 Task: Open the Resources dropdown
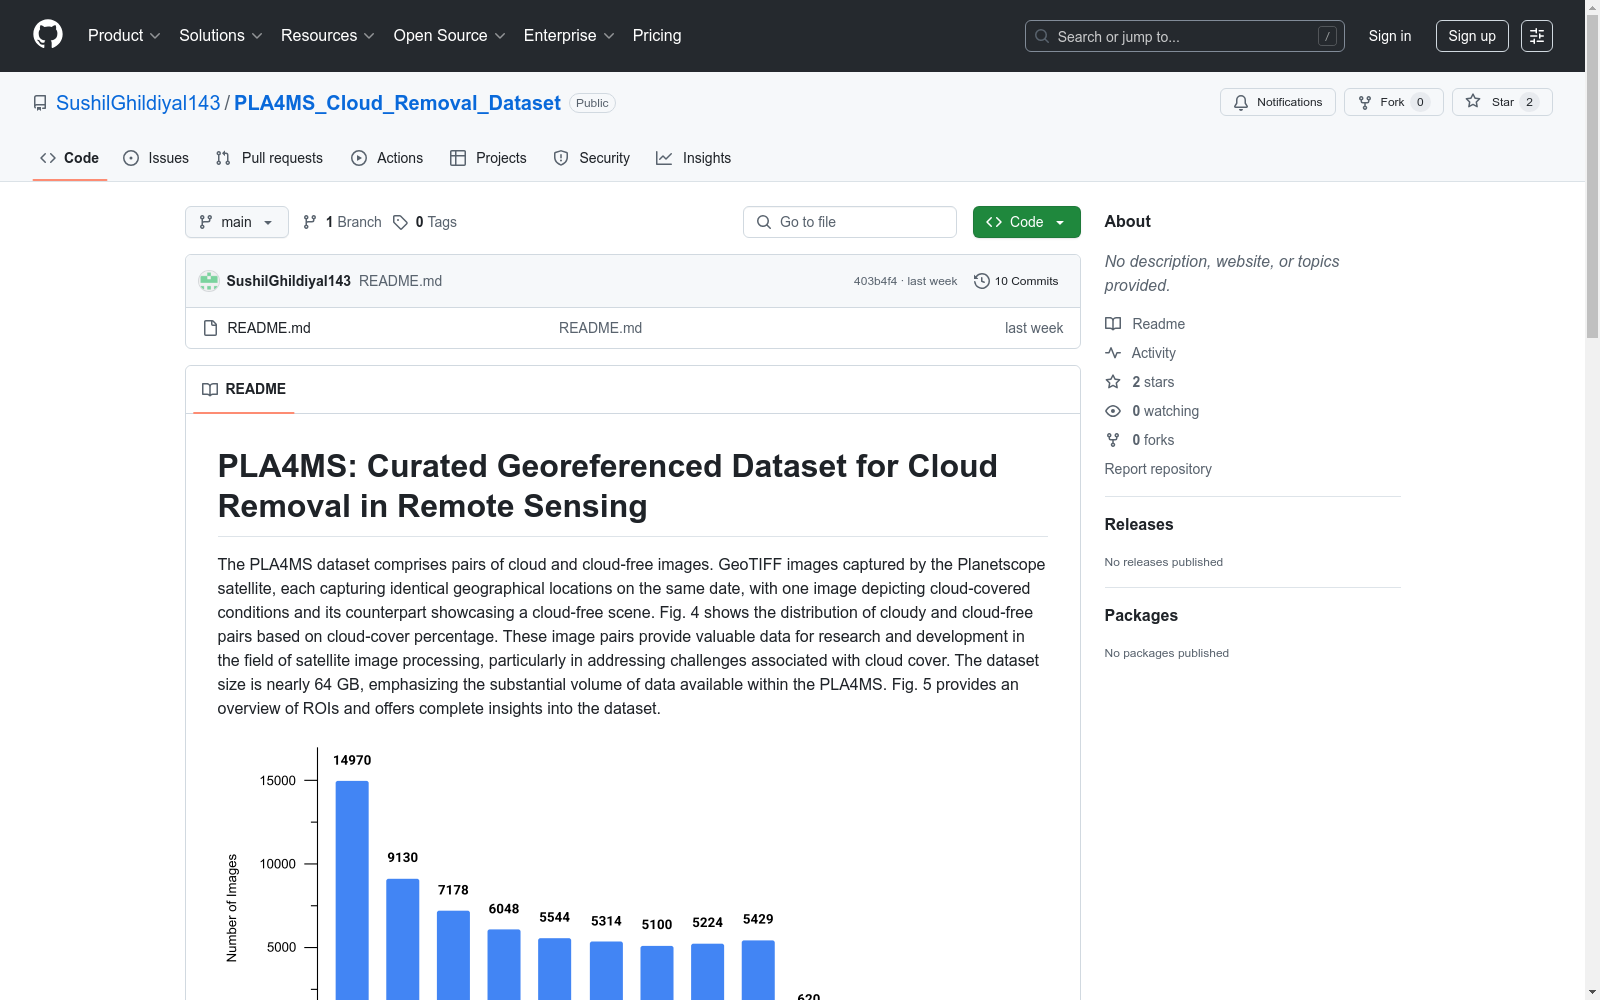point(328,36)
